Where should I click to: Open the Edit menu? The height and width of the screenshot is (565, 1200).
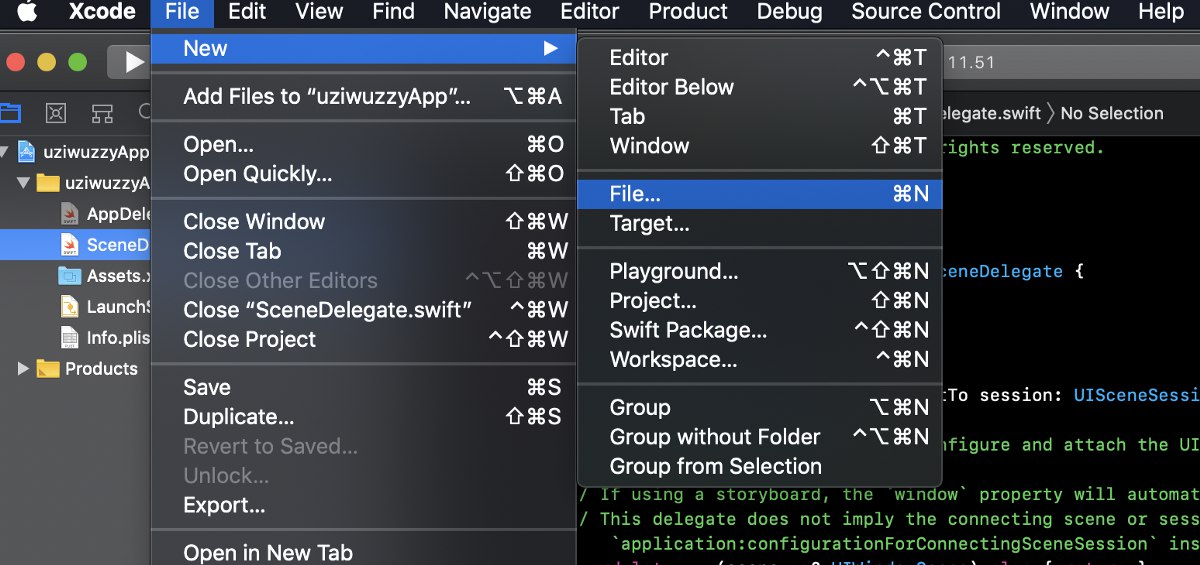[x=247, y=12]
